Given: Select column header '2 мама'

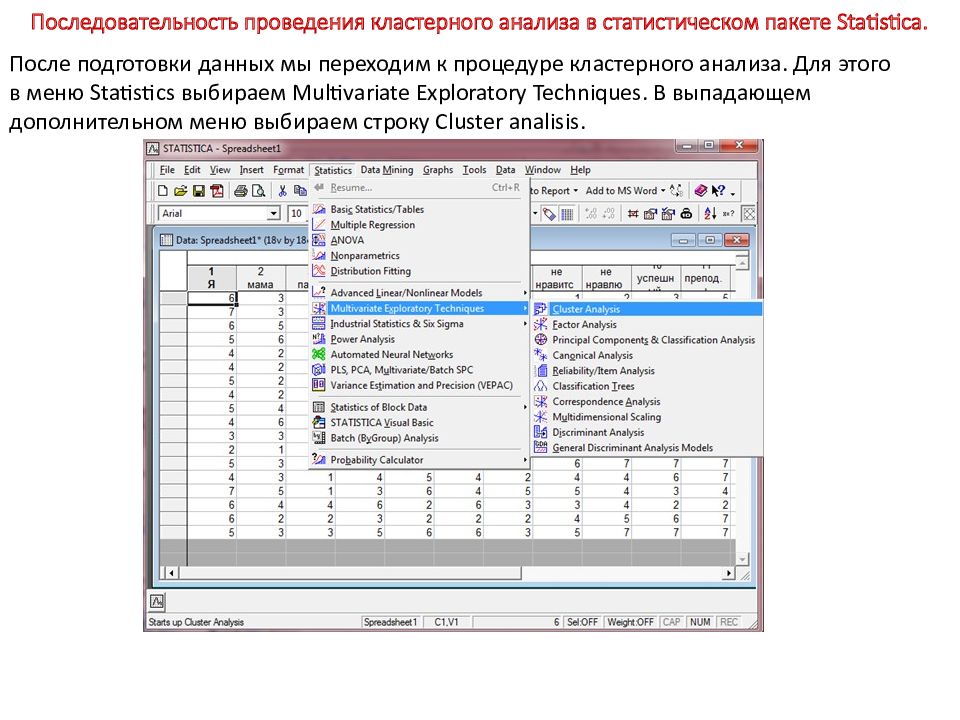Looking at the screenshot, I should click(x=260, y=278).
